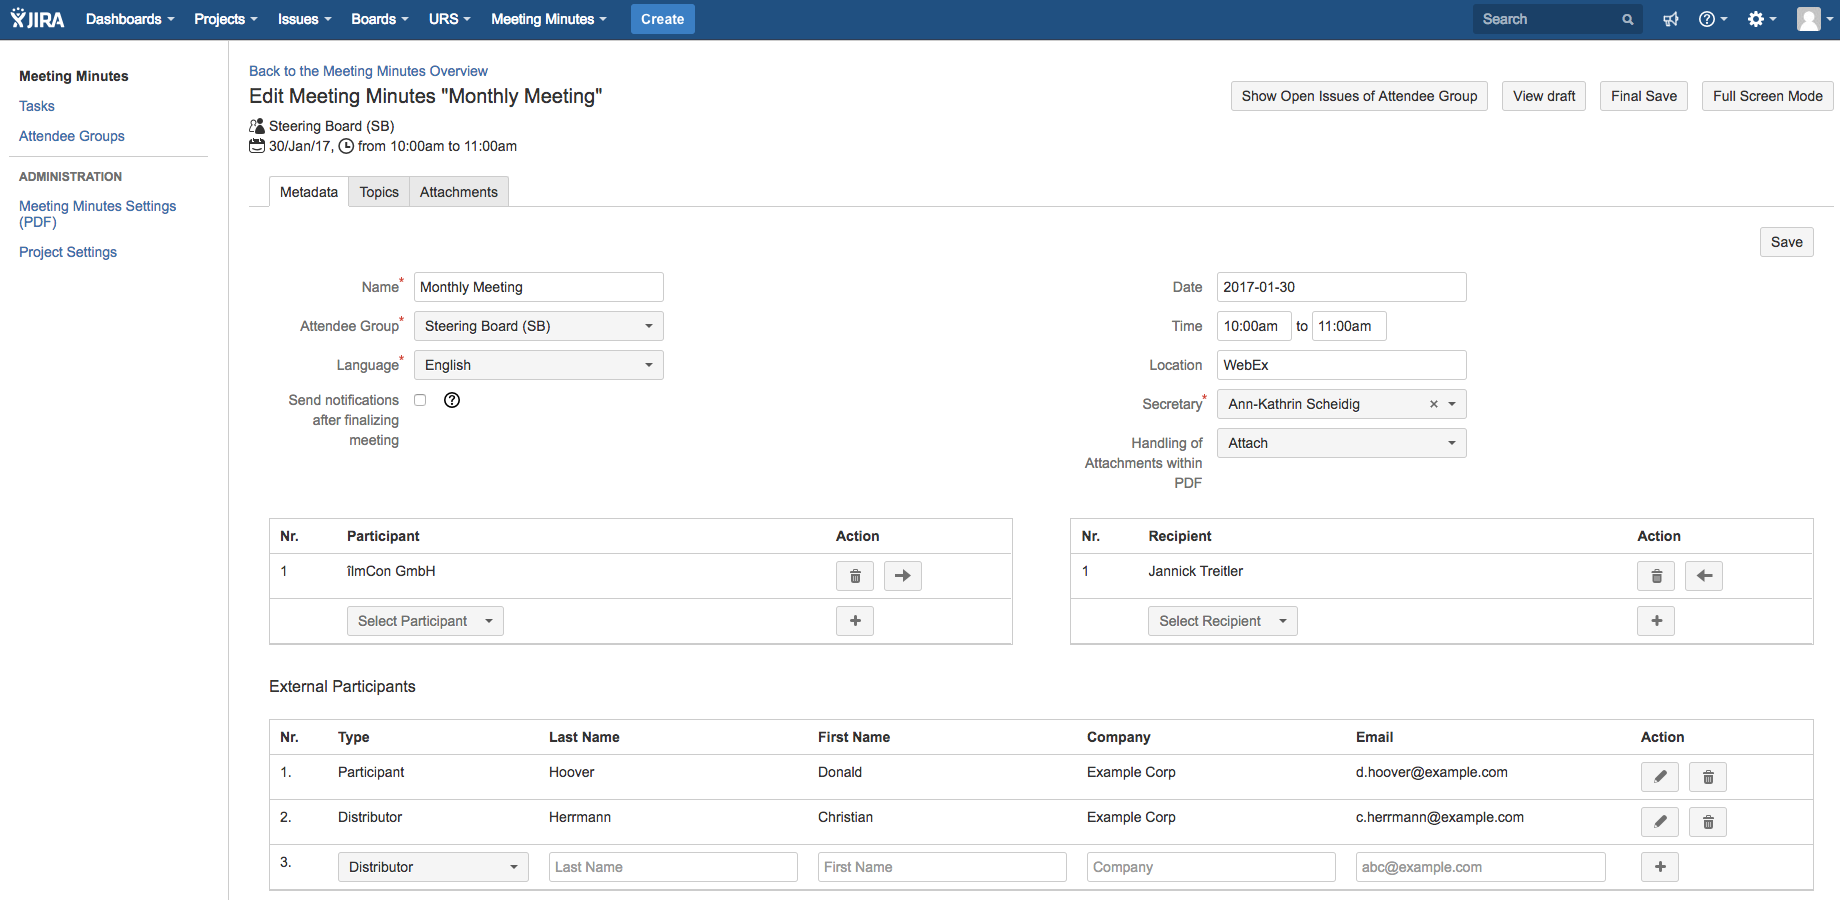Delete recipient Jannick Treitler
The width and height of the screenshot is (1840, 900).
coord(1656,576)
